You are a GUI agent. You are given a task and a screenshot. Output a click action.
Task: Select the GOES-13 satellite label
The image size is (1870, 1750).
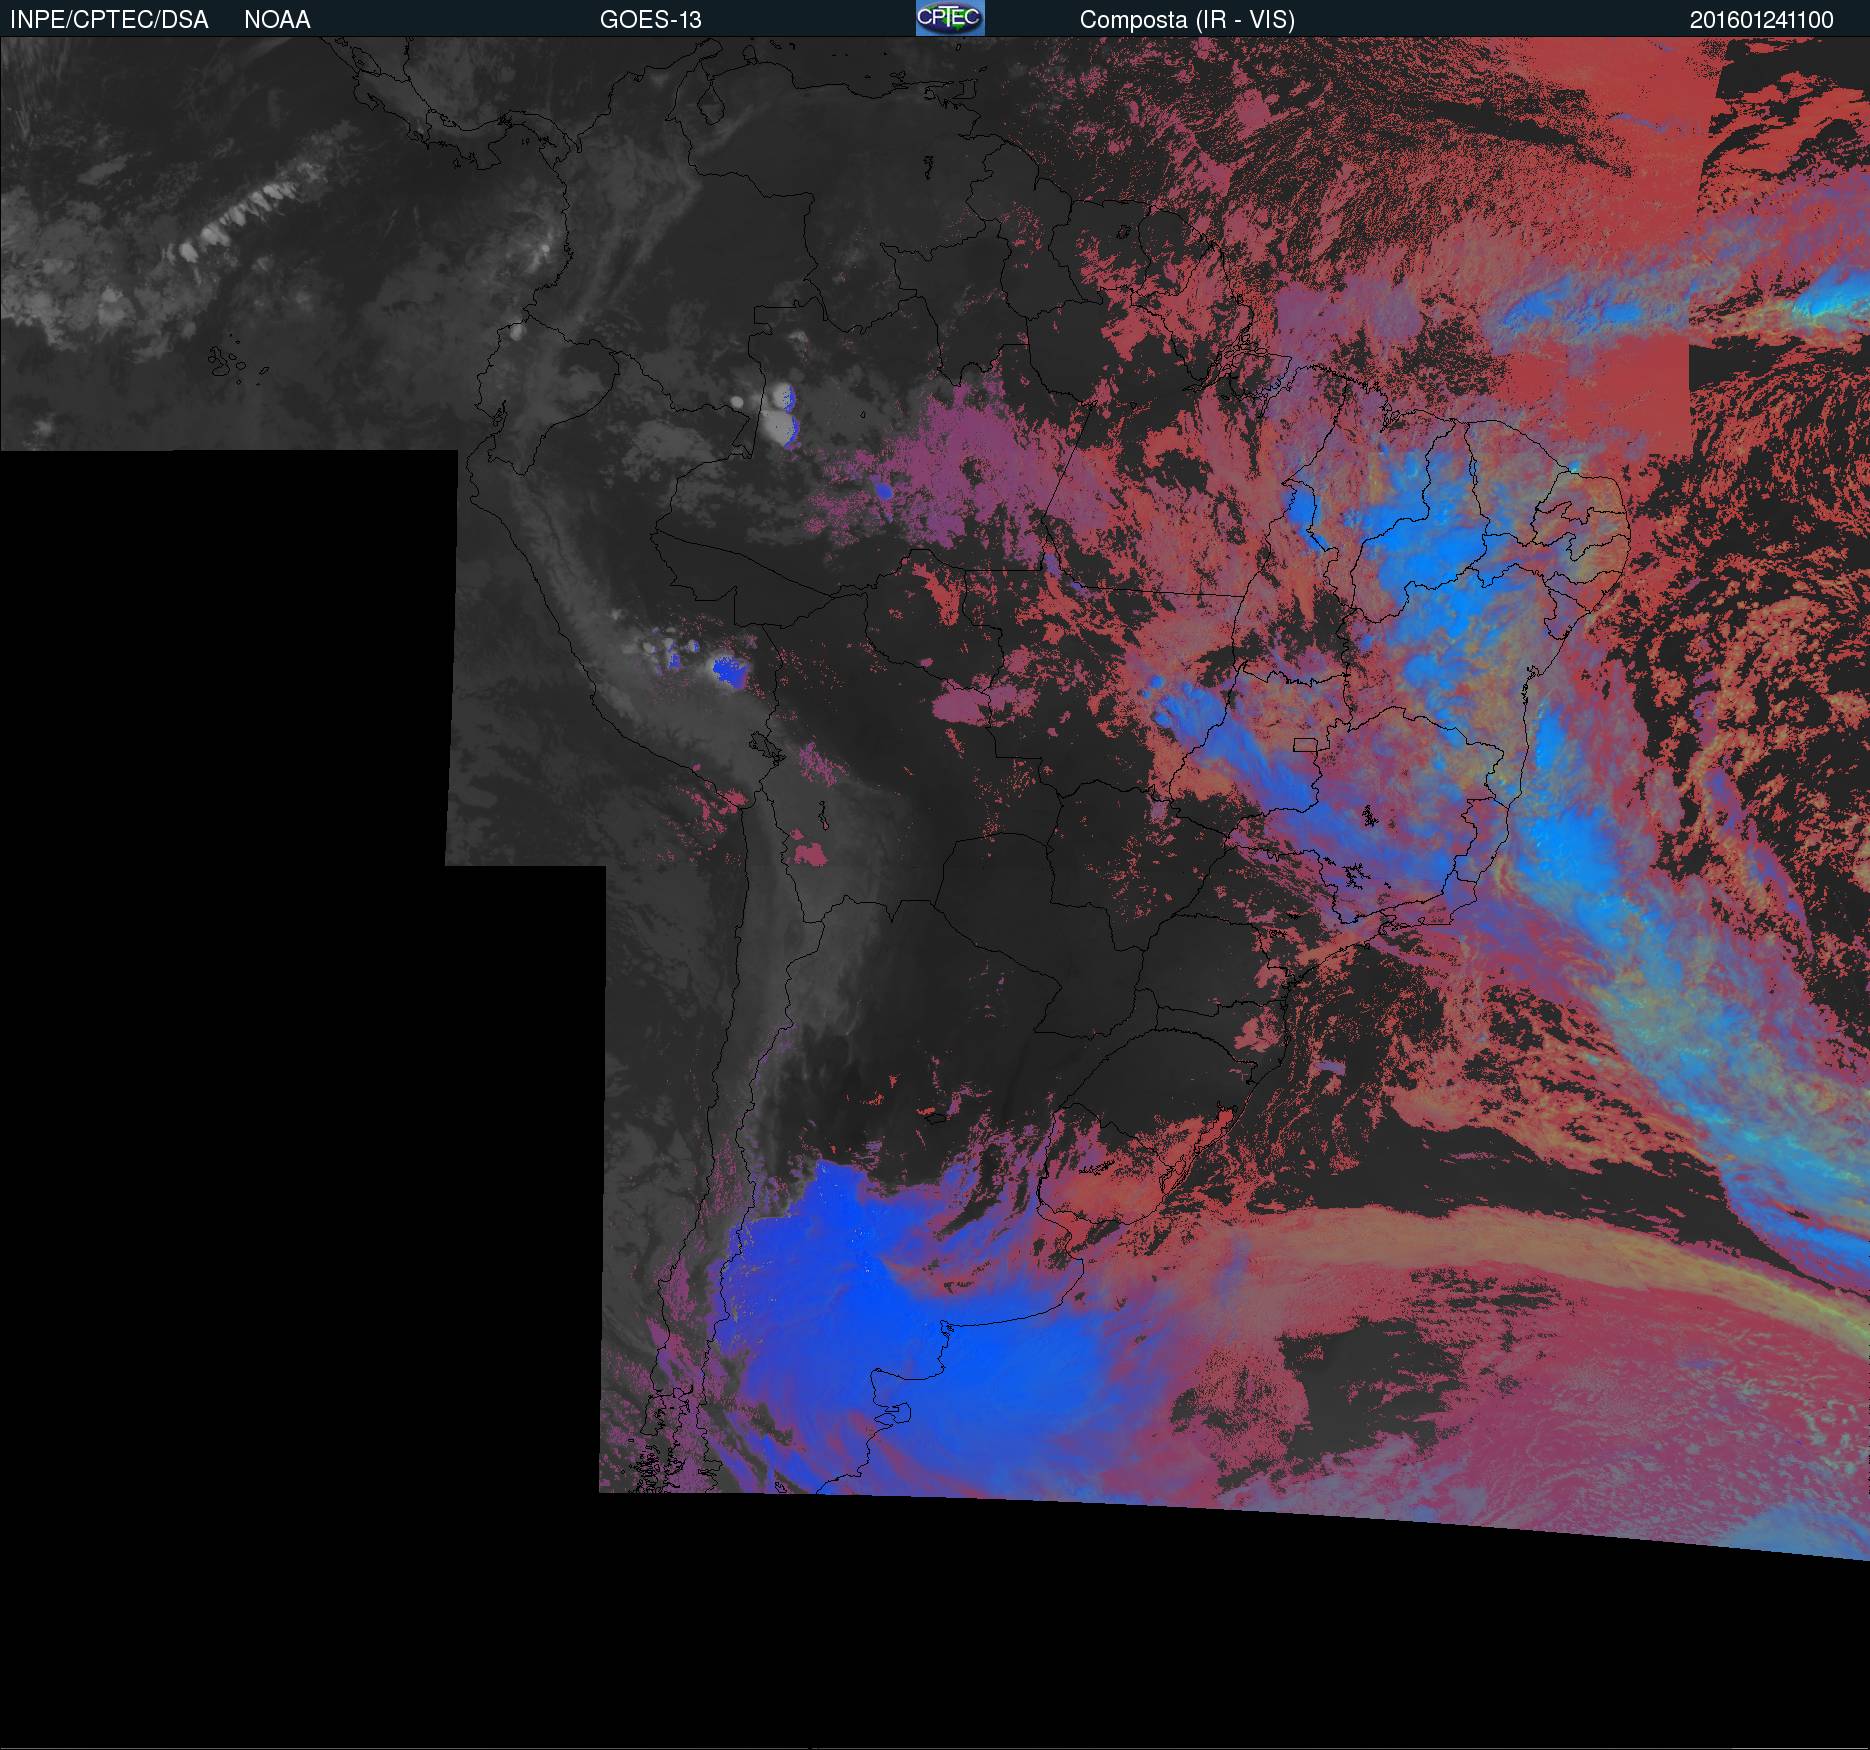650,20
